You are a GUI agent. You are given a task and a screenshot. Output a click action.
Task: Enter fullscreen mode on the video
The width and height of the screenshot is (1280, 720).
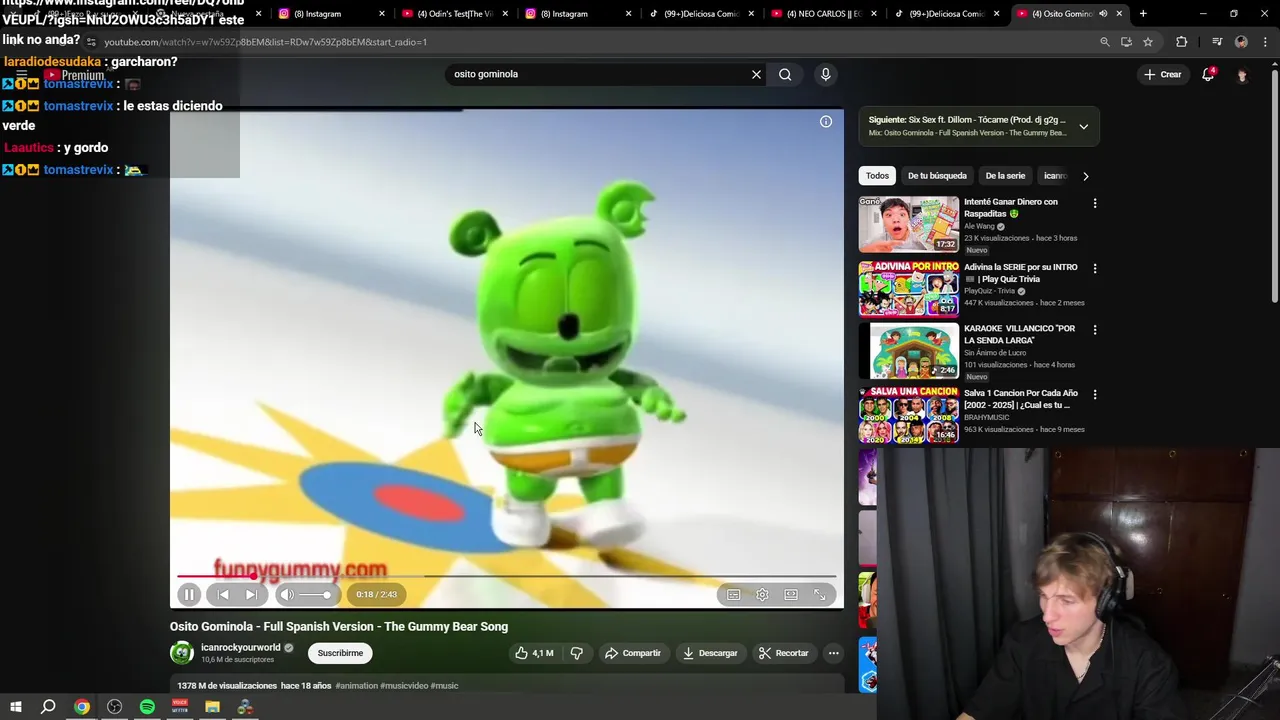point(820,594)
